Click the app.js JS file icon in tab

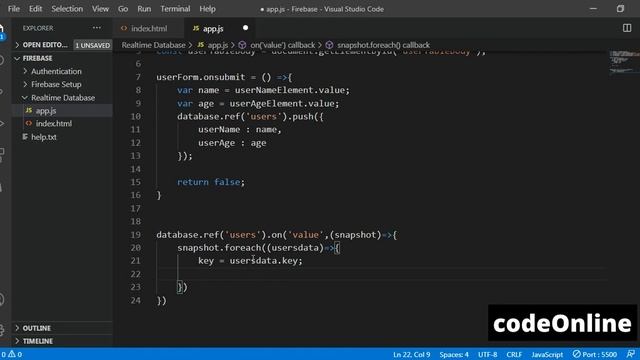click(x=196, y=28)
